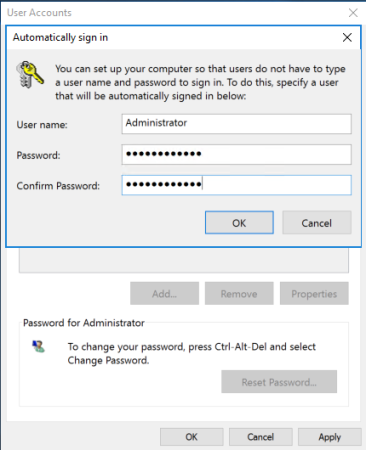Click Cancel at the bottom of User Accounts
The height and width of the screenshot is (450, 366).
pyautogui.click(x=261, y=437)
